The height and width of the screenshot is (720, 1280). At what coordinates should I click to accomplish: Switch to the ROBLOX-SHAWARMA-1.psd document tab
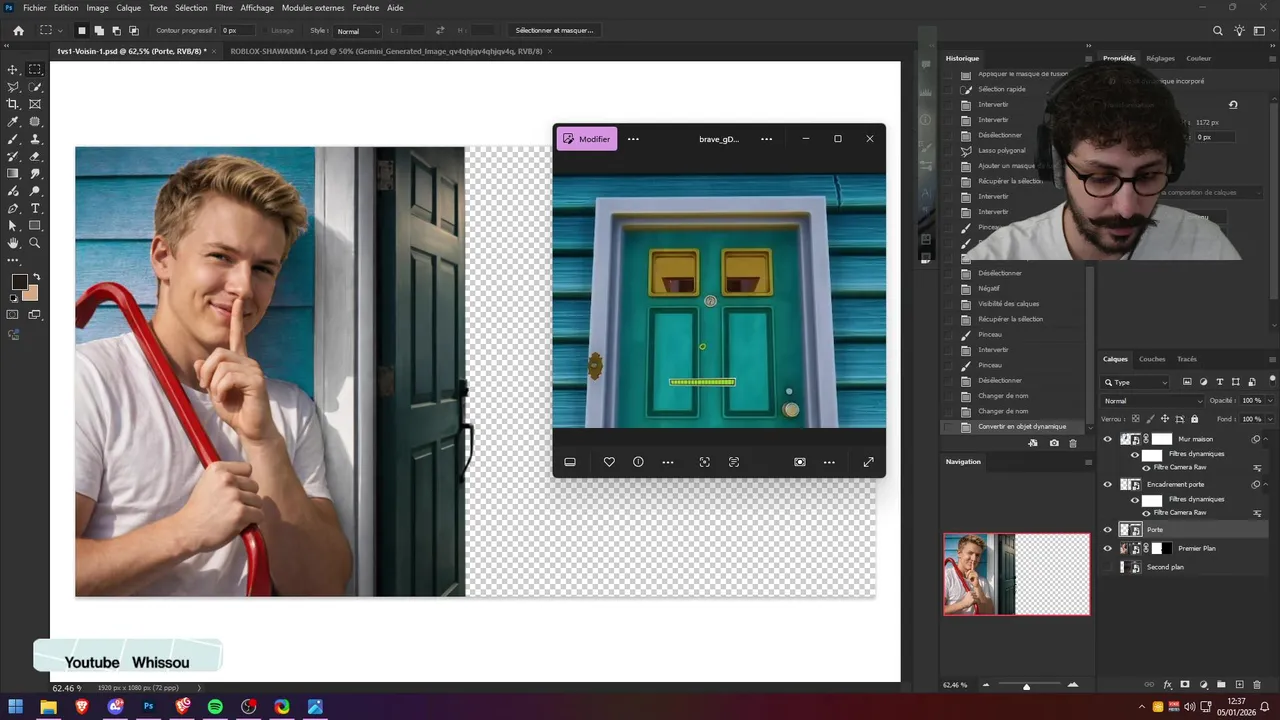pyautogui.click(x=386, y=51)
